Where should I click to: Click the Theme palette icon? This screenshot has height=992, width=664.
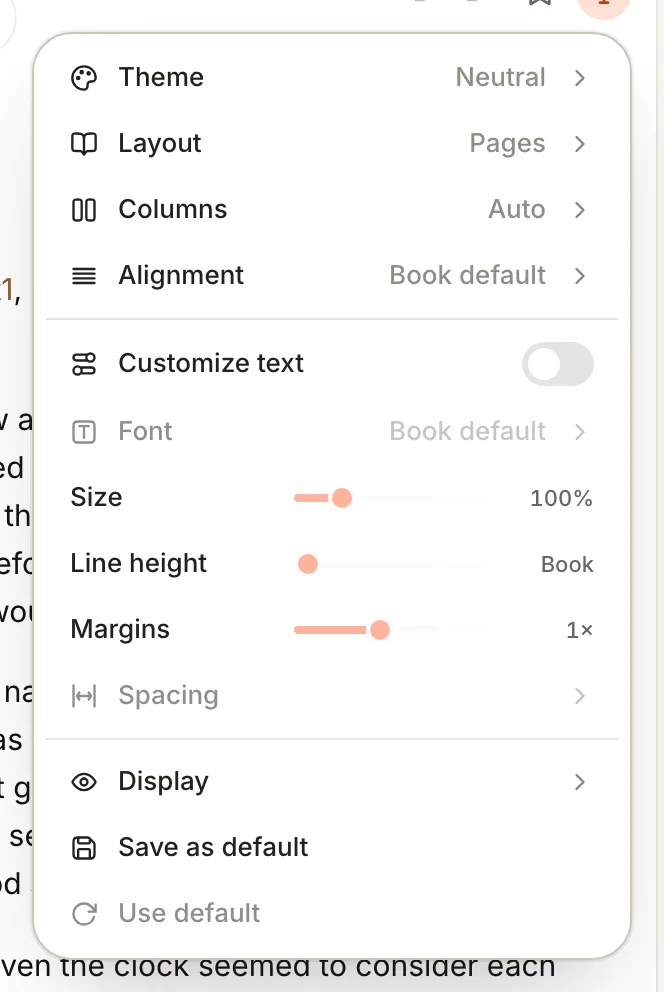click(84, 78)
